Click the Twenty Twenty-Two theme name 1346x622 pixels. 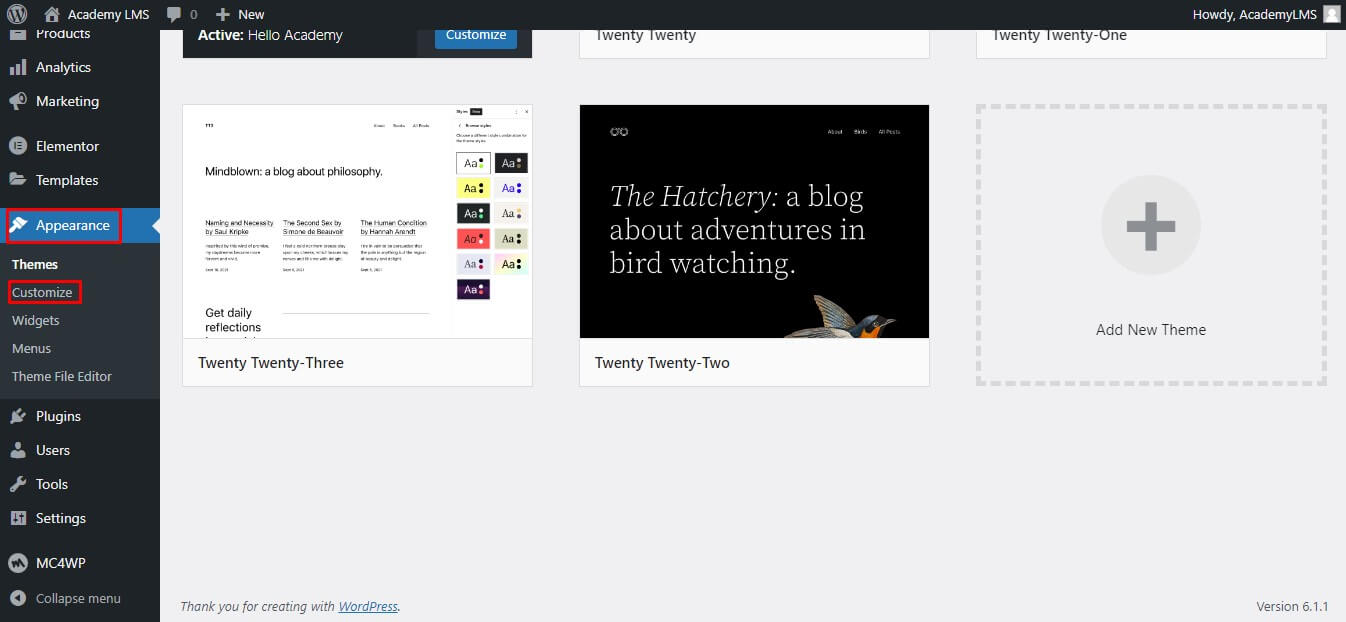pyautogui.click(x=662, y=362)
